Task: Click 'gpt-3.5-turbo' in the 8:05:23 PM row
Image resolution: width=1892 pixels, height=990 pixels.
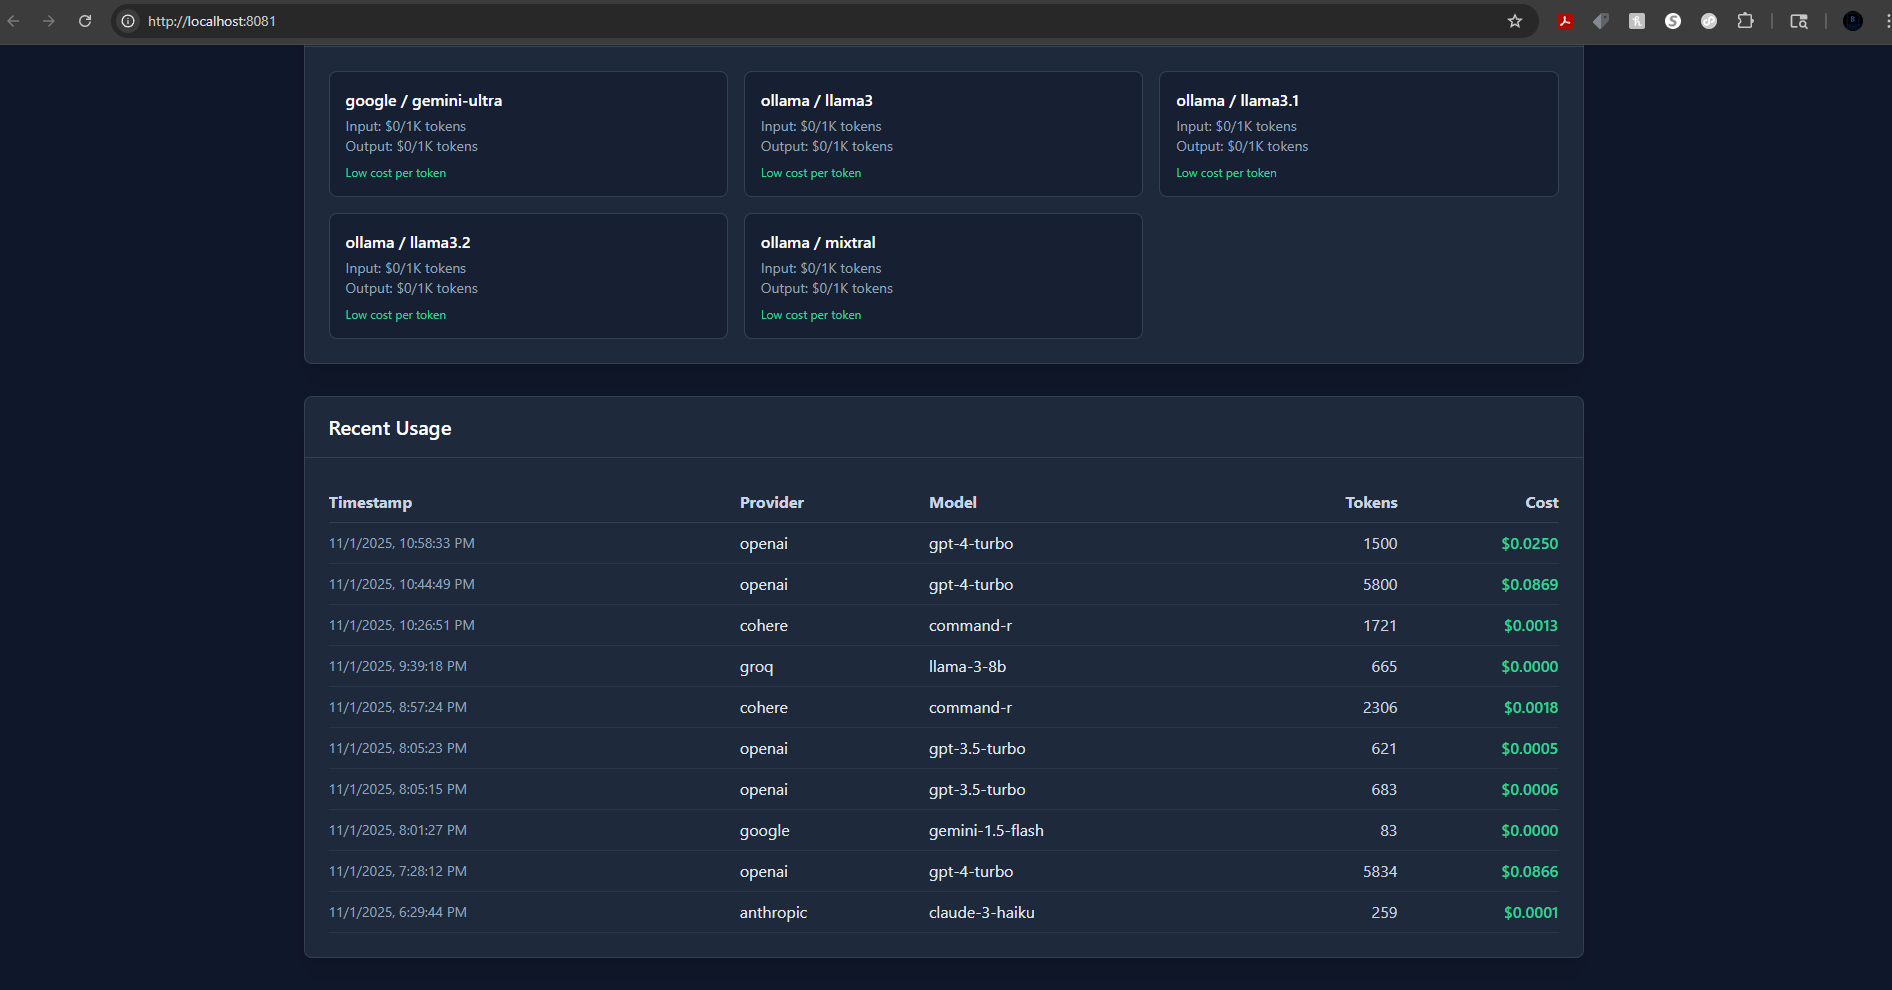Action: coord(977,749)
